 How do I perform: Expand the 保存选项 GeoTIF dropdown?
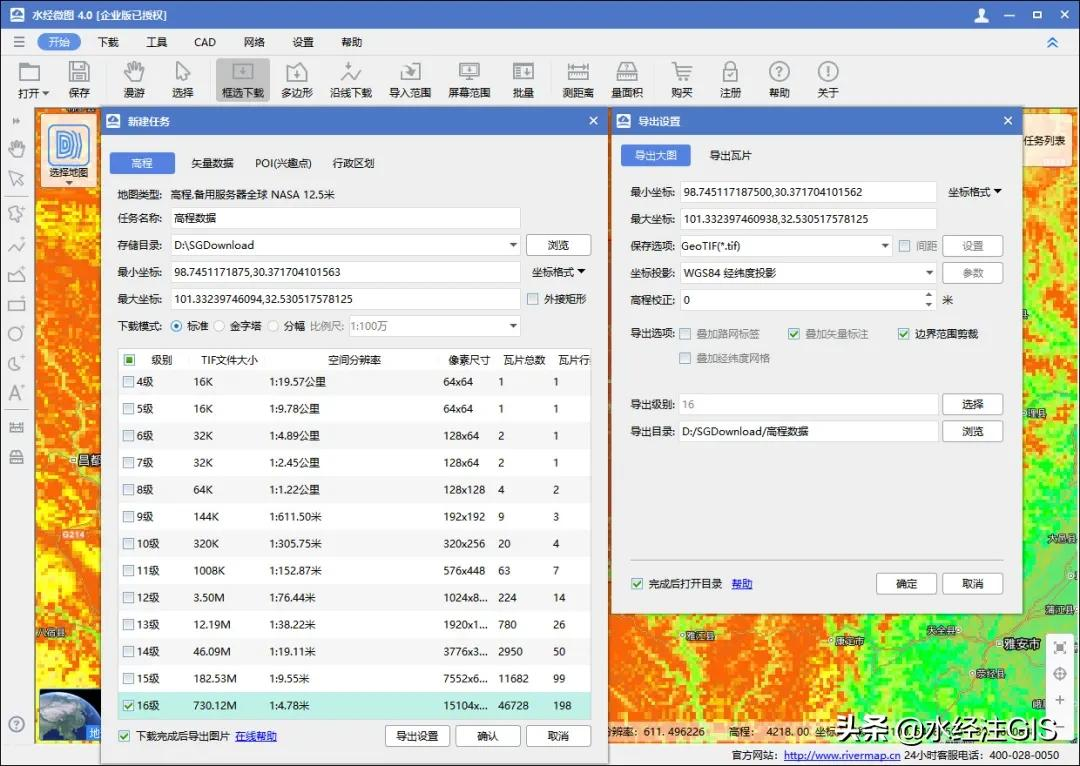[885, 246]
